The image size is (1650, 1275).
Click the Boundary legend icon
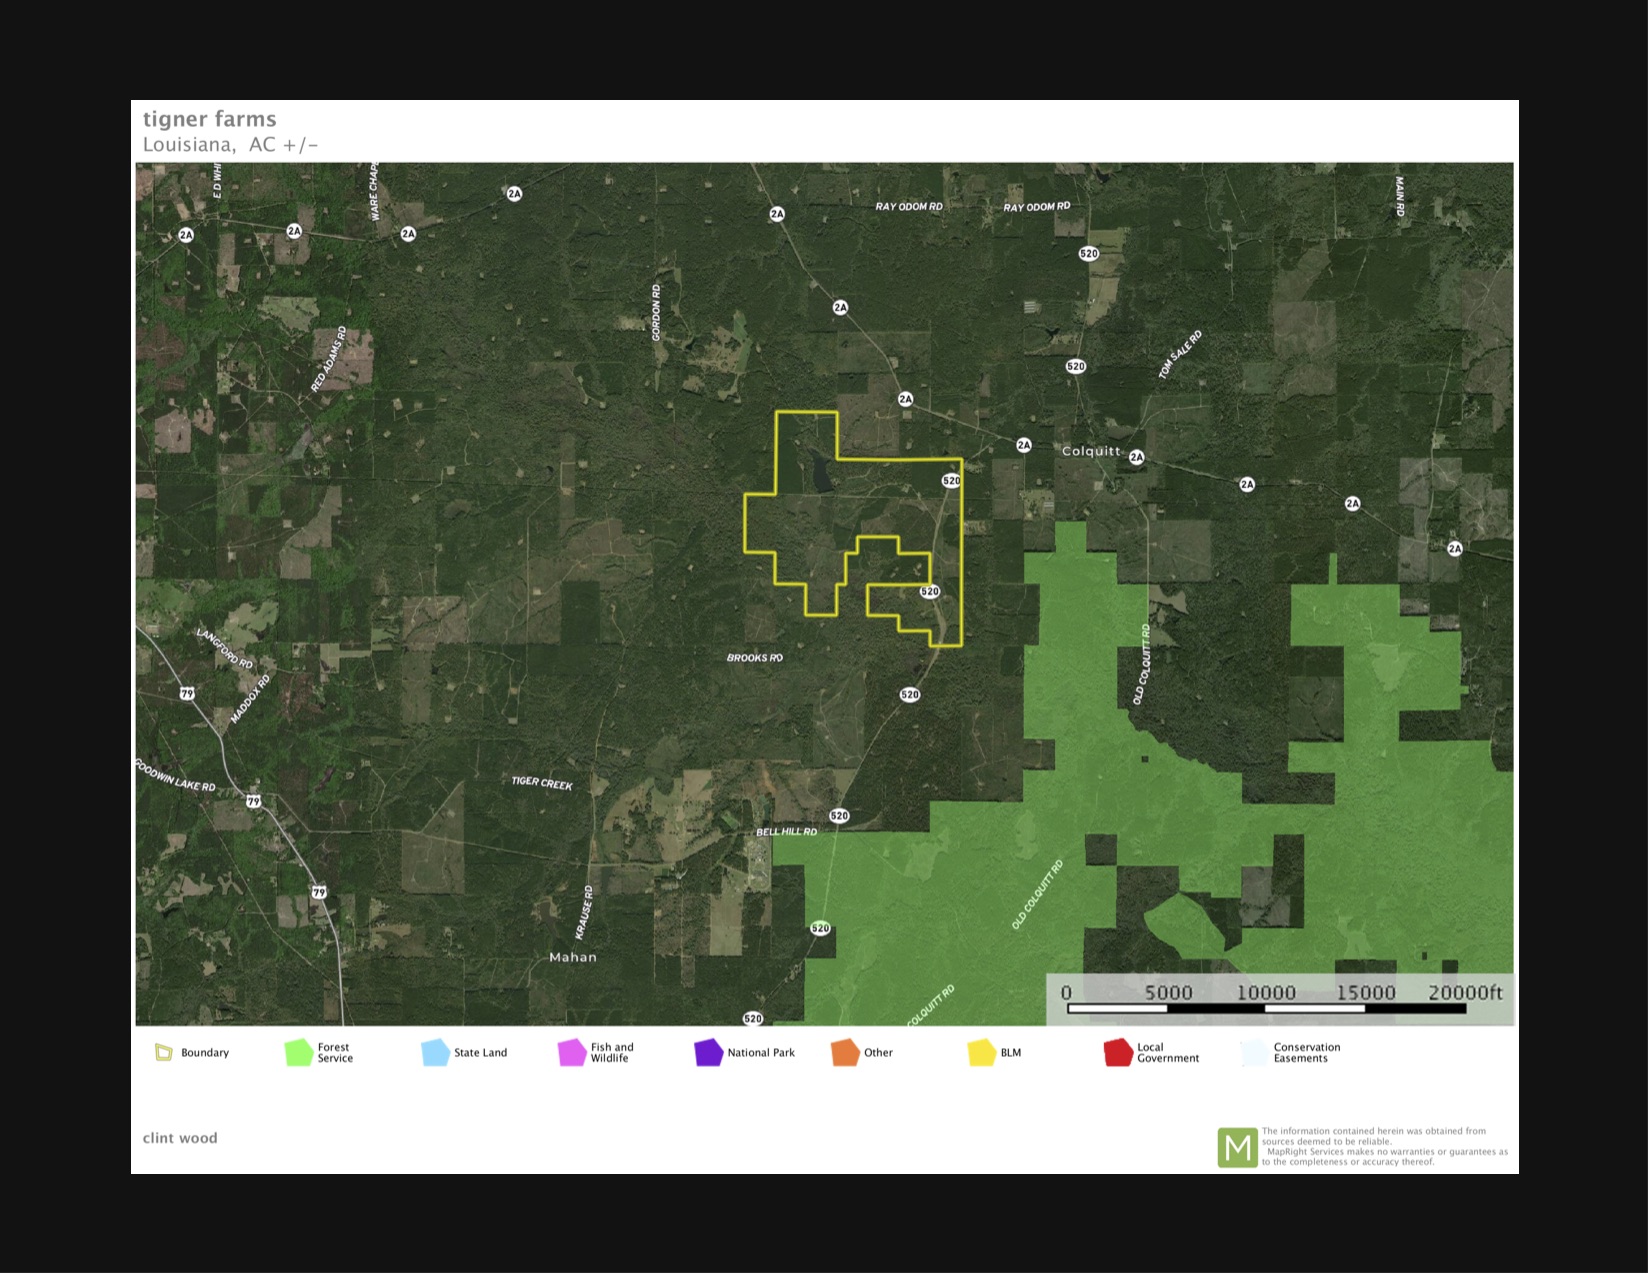click(x=164, y=1052)
